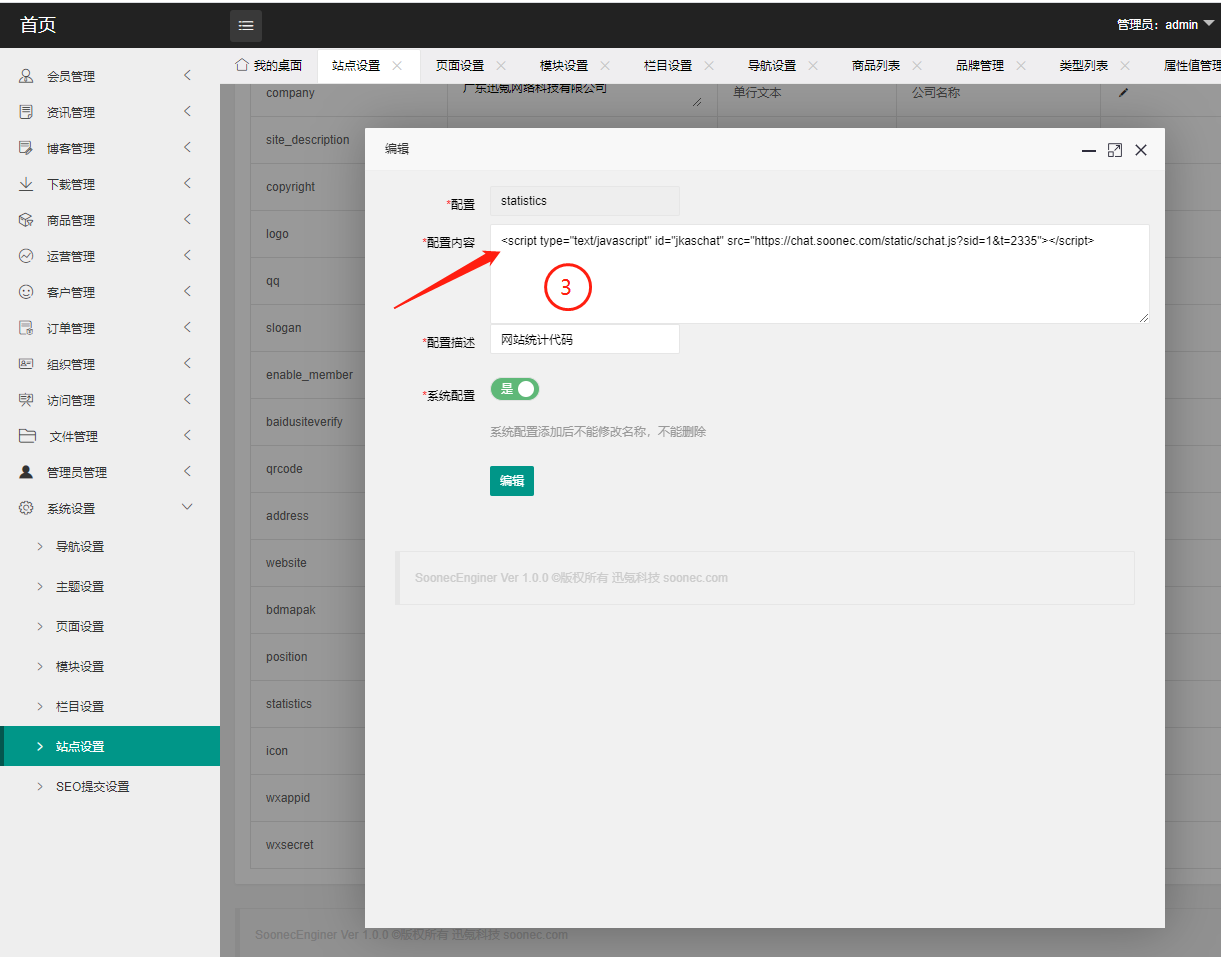1221x957 pixels.
Task: Close the 类型列表 tab with its X
Action: pos(1125,66)
